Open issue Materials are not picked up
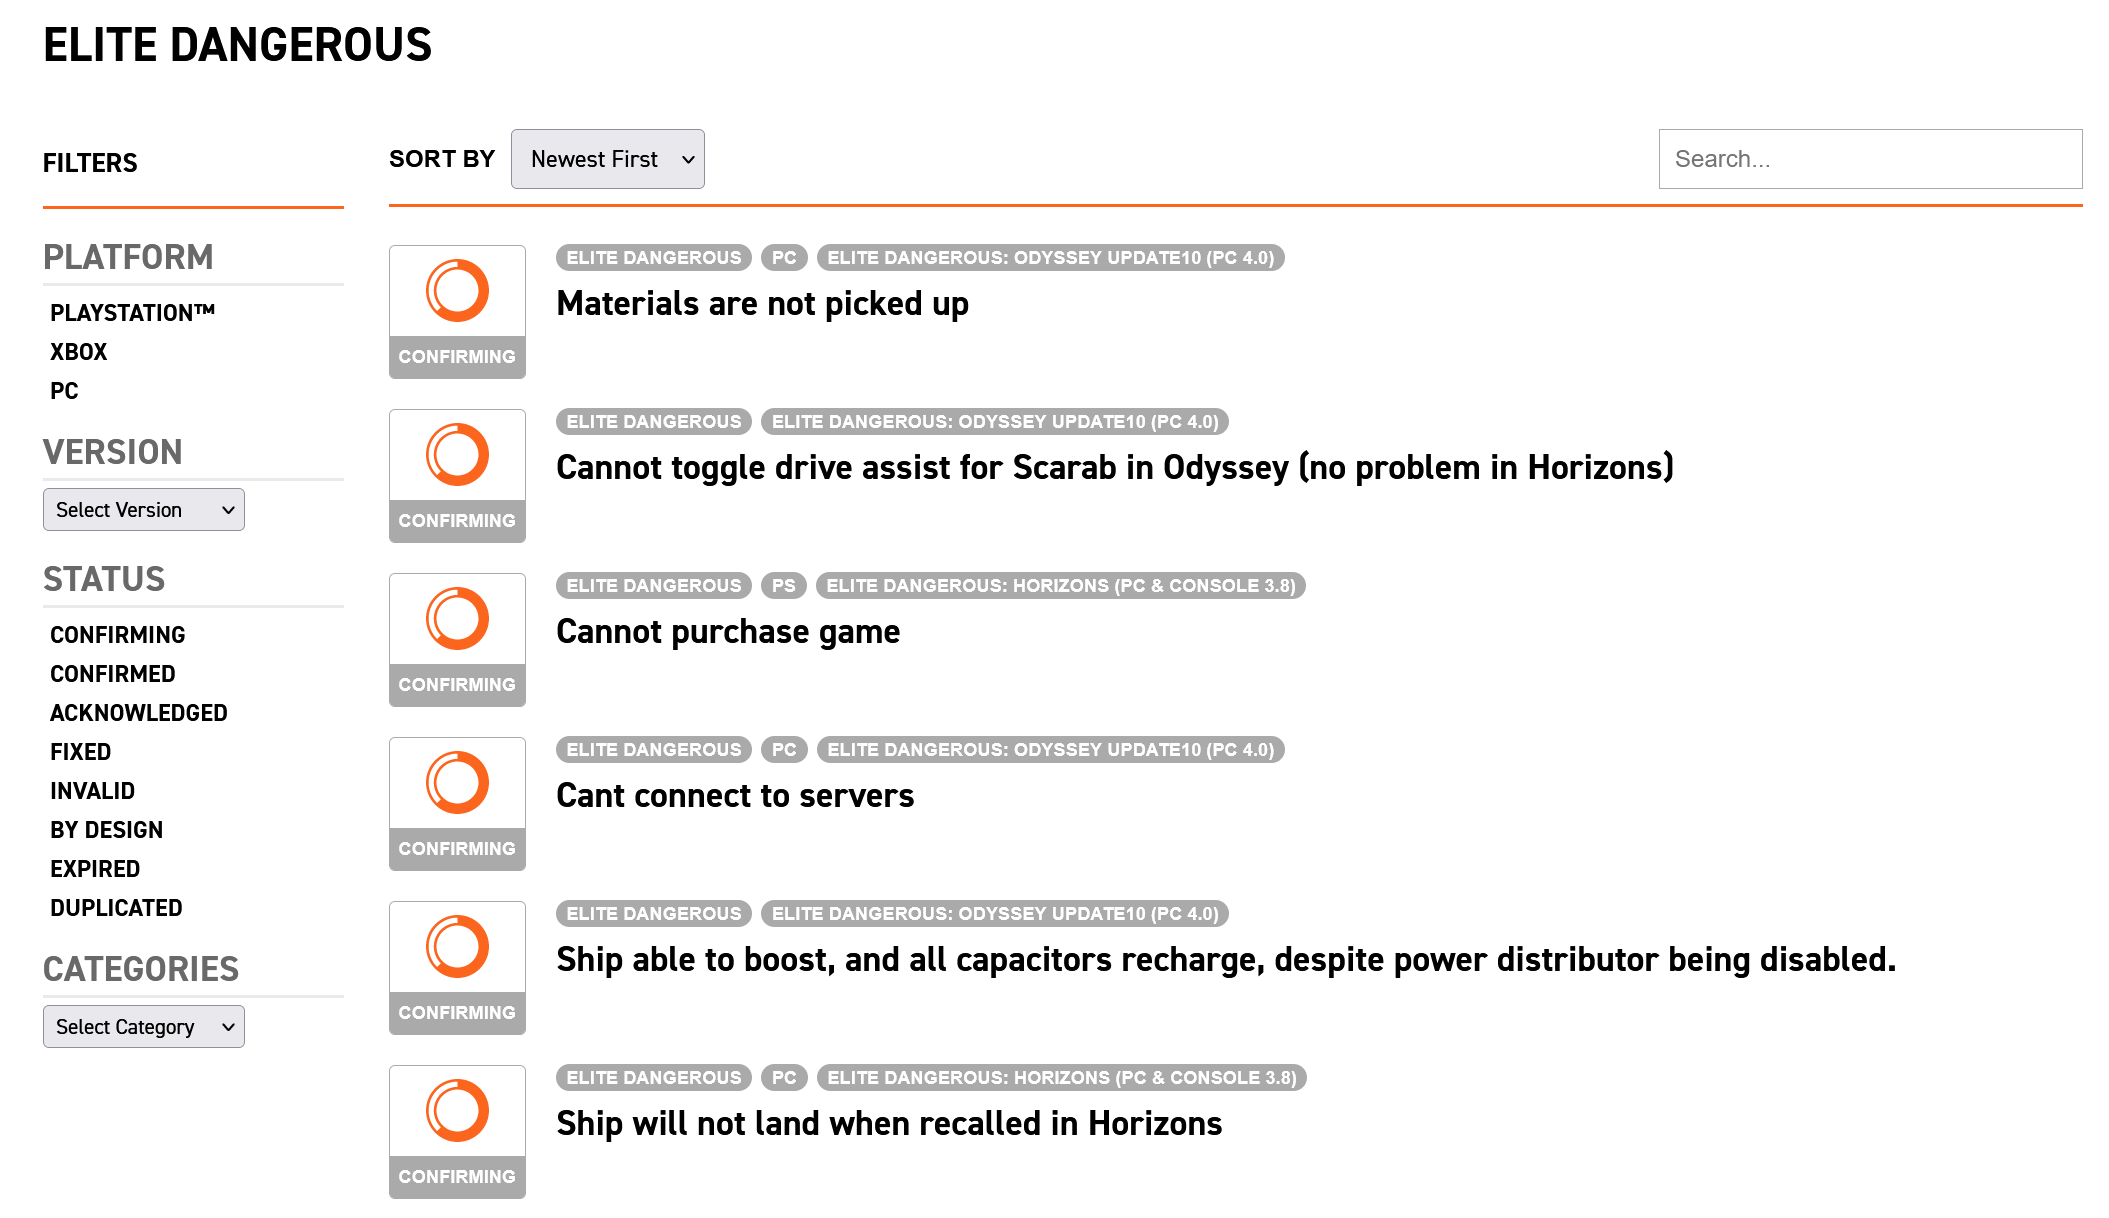Viewport: 2109px width, 1218px height. coord(762,304)
